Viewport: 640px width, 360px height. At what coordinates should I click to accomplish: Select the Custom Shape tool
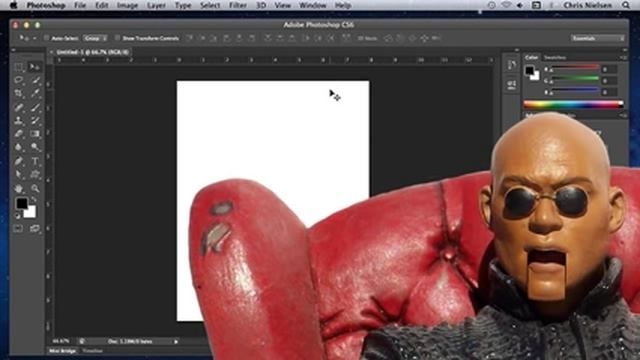click(35, 175)
